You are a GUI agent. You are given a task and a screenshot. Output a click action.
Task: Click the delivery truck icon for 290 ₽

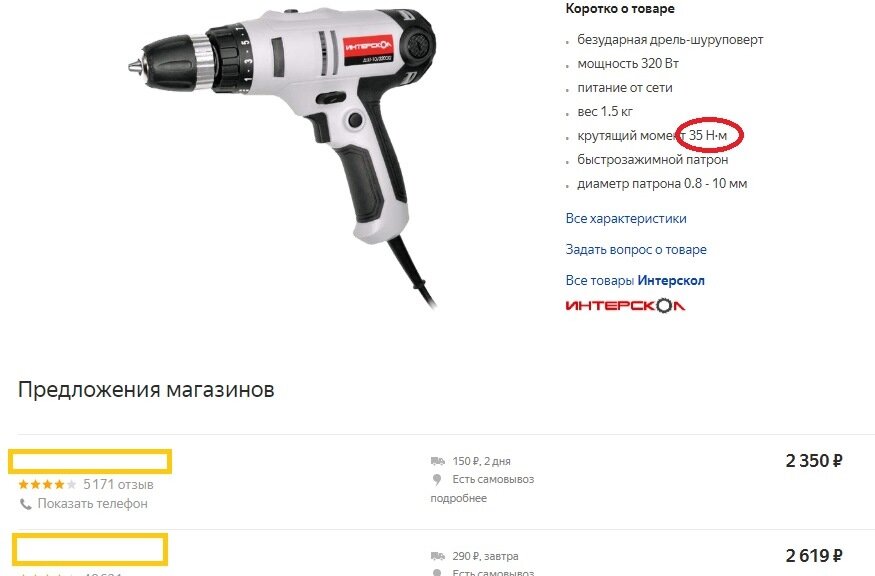click(x=438, y=556)
